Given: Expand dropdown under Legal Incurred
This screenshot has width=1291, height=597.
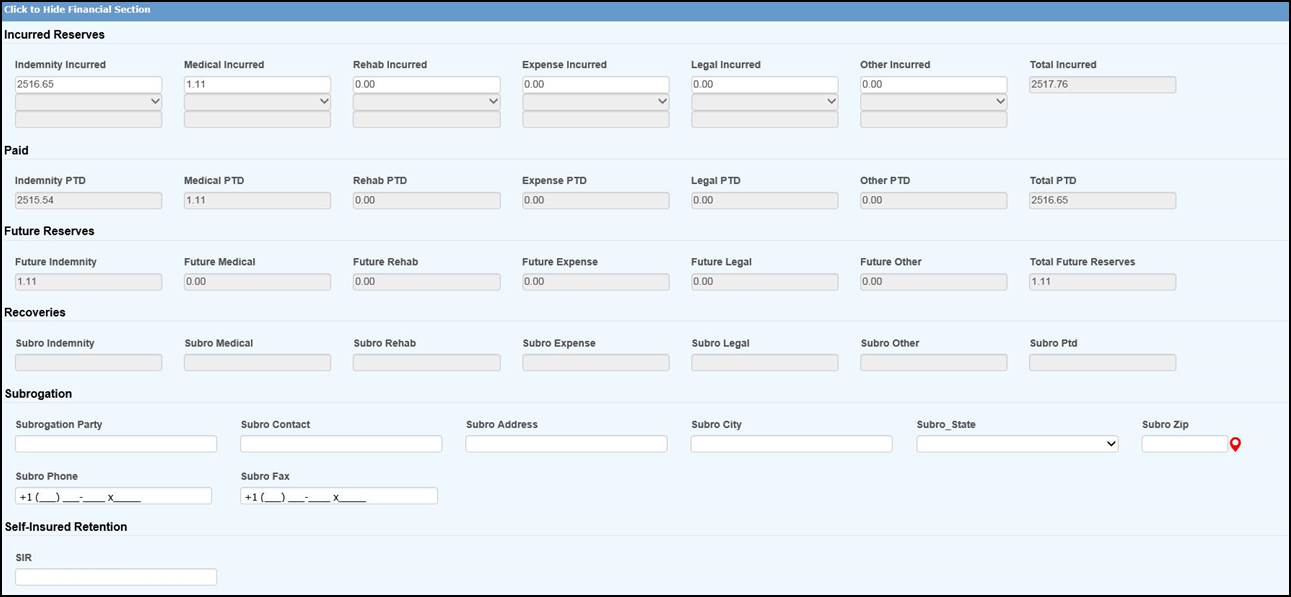Looking at the screenshot, I should point(764,102).
